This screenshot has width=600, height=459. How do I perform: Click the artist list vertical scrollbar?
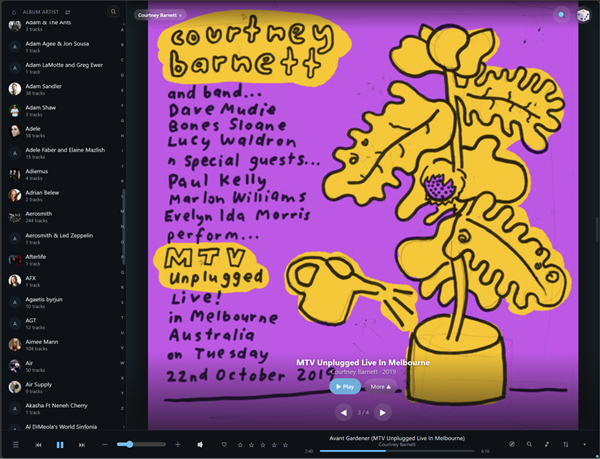point(124,226)
